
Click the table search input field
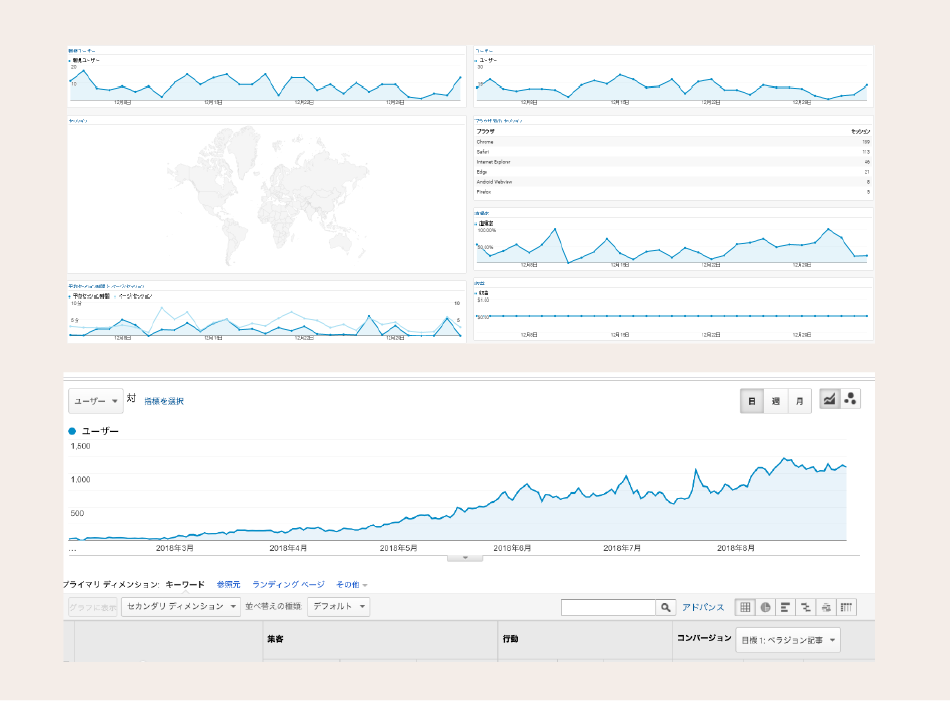coord(608,607)
